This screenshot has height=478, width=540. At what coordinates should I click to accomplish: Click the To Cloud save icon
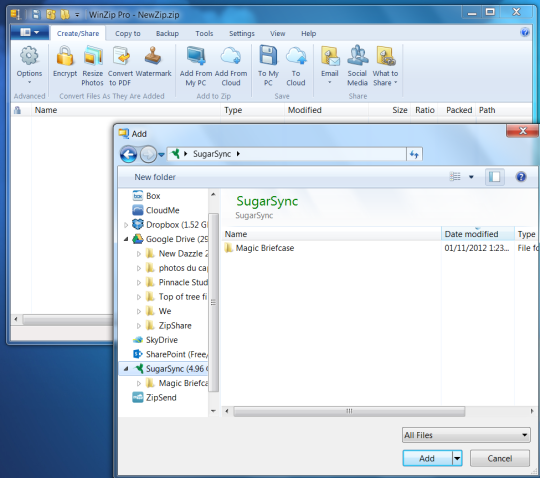pyautogui.click(x=296, y=56)
